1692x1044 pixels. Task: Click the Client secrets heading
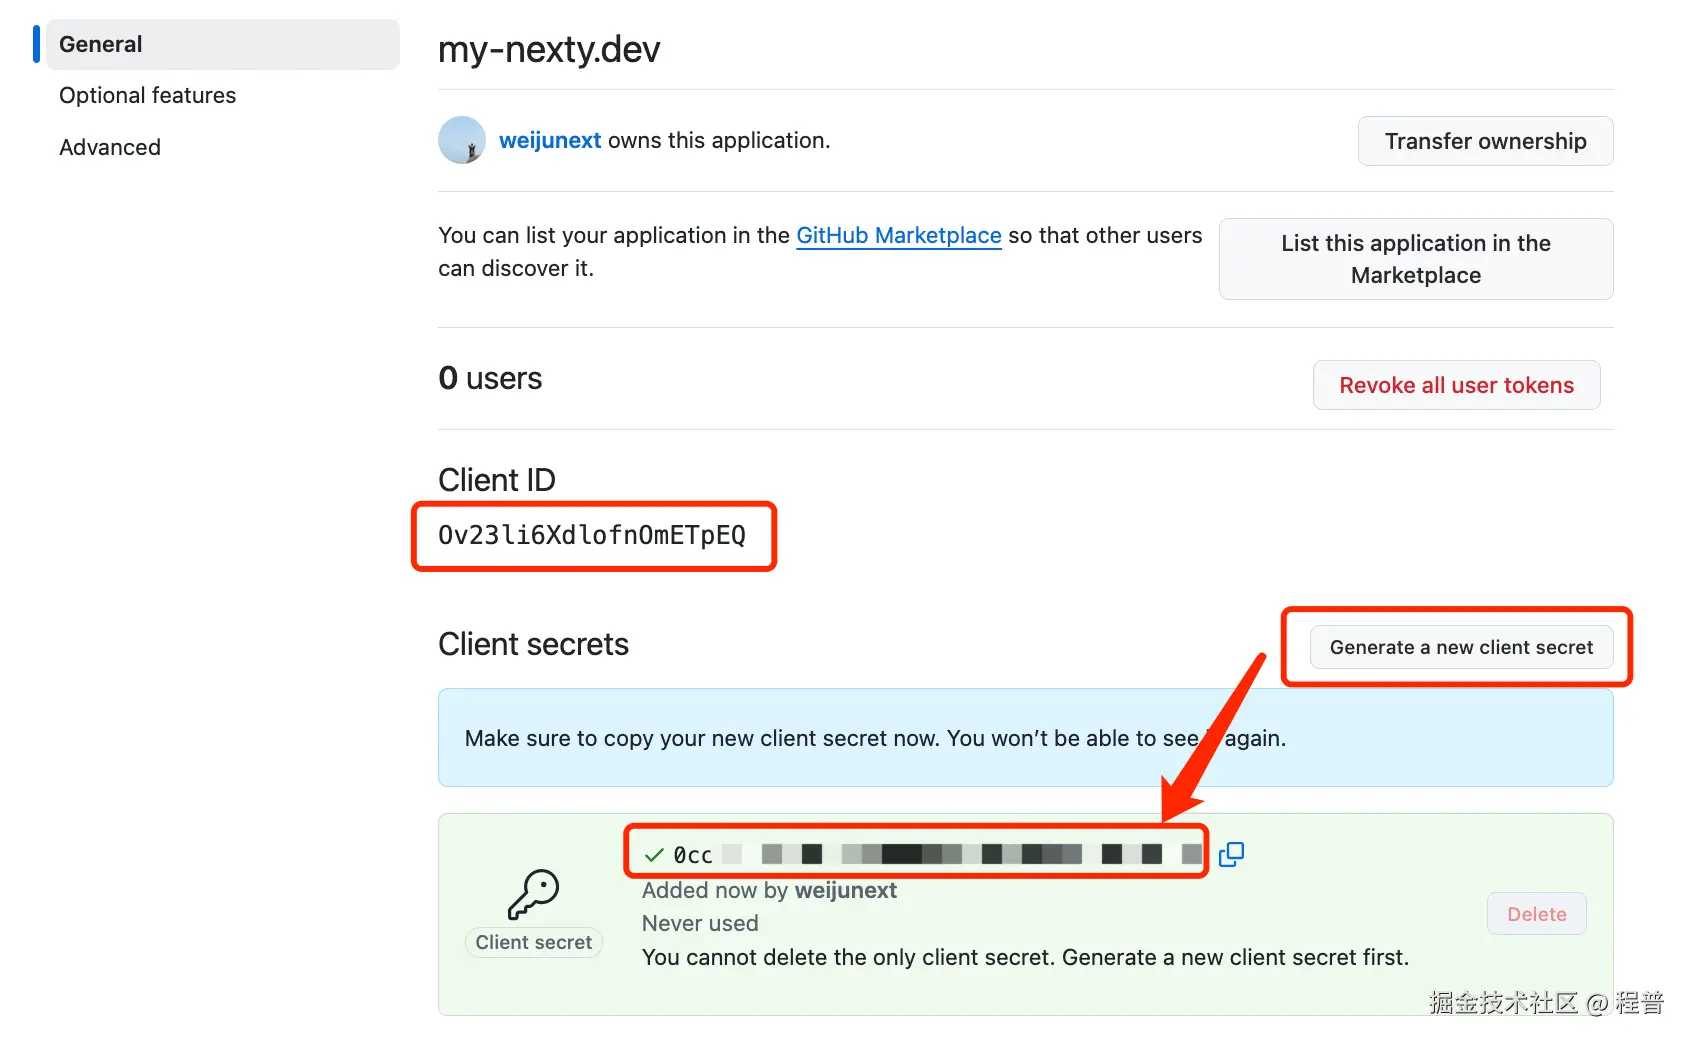tap(533, 644)
